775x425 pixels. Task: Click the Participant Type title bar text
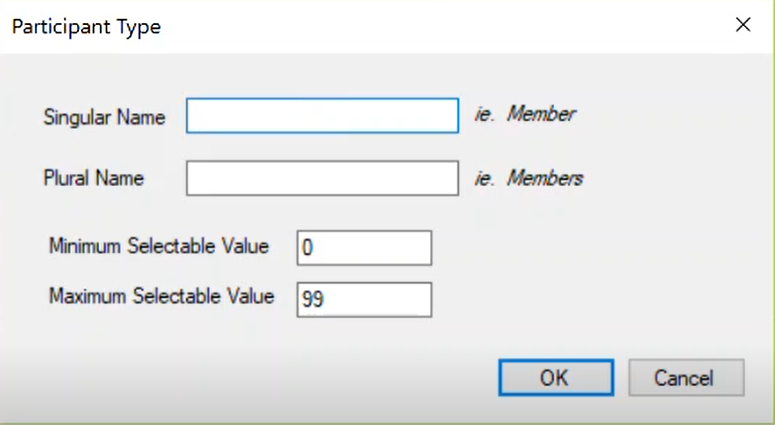click(x=86, y=27)
